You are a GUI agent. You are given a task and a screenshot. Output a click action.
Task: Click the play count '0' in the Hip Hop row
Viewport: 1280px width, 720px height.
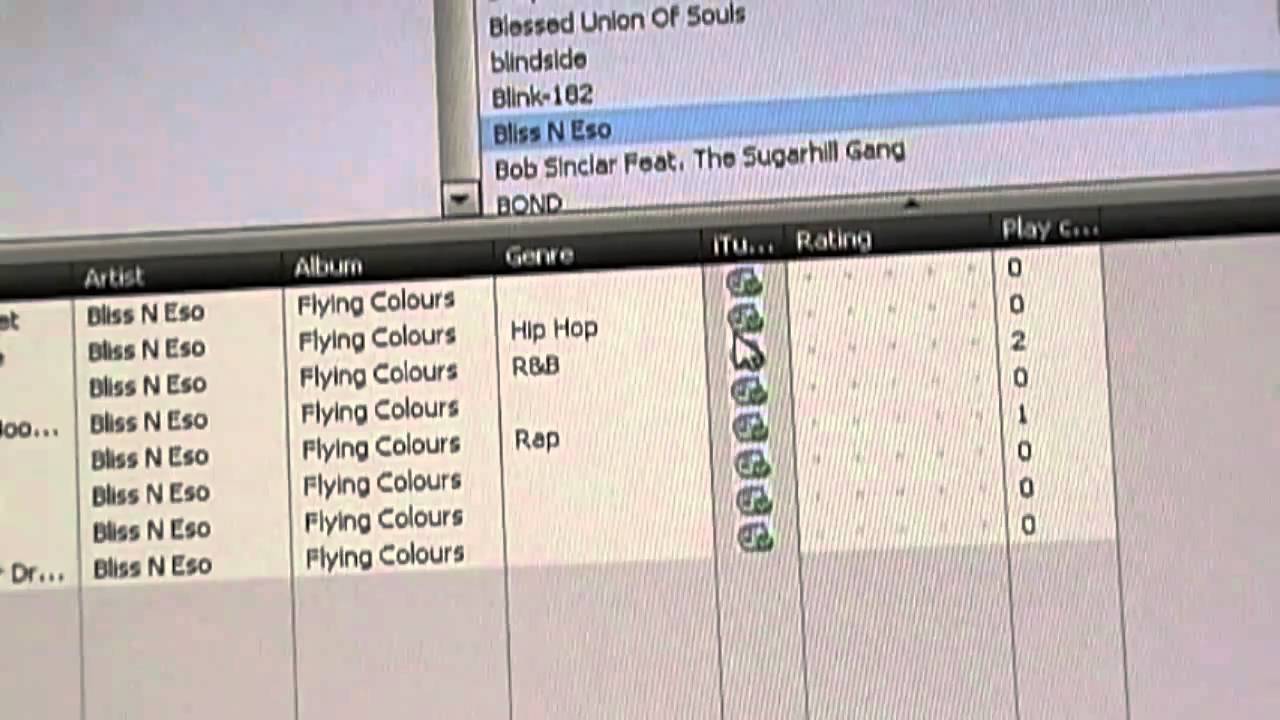click(1016, 304)
